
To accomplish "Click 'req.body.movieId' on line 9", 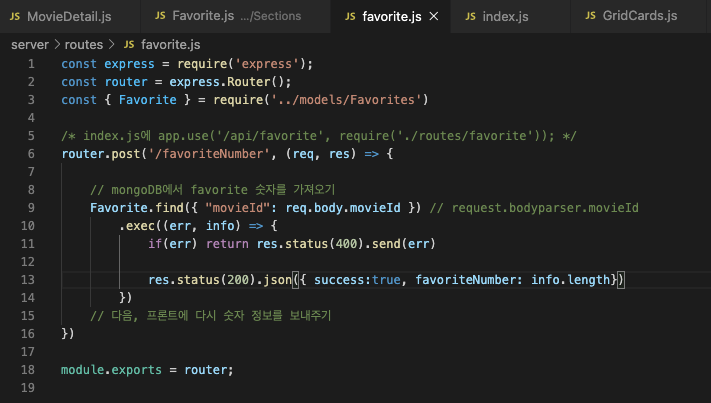I will coord(343,208).
